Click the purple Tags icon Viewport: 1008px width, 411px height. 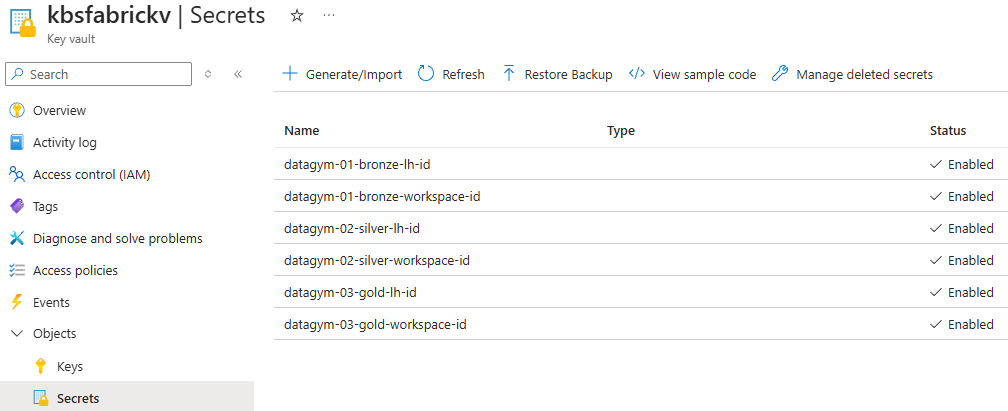click(17, 206)
